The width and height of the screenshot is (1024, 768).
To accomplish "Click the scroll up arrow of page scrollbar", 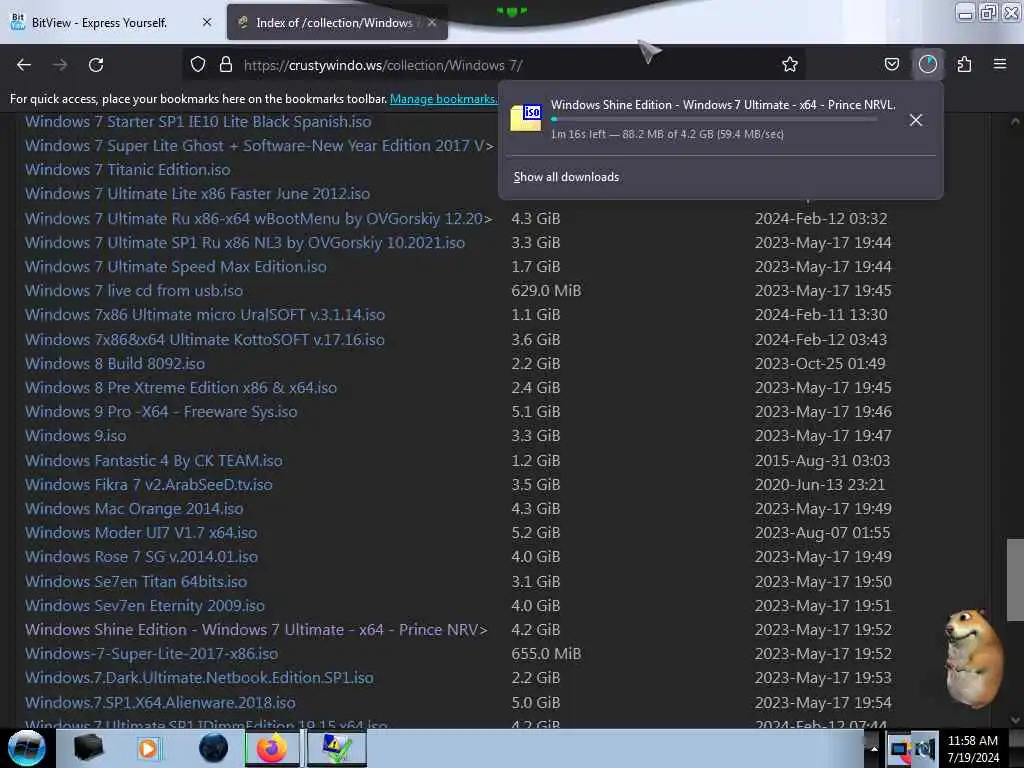I will [1015, 121].
